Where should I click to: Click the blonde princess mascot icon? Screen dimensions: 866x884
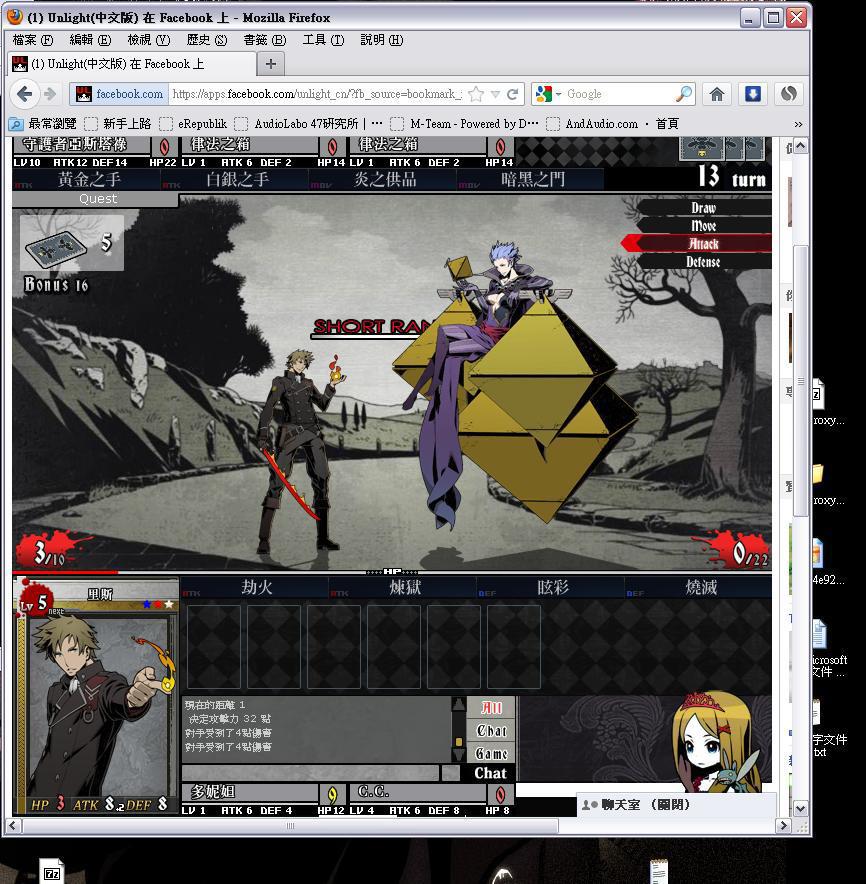pos(715,741)
